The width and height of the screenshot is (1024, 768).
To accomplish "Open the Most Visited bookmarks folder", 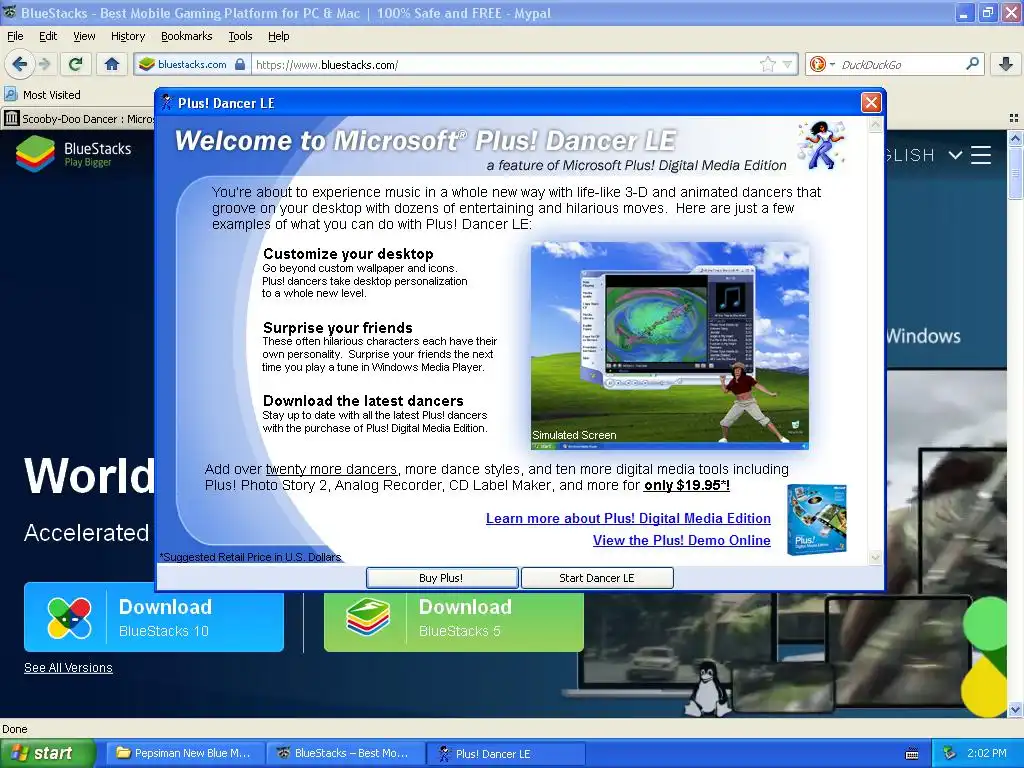I will 42,95.
